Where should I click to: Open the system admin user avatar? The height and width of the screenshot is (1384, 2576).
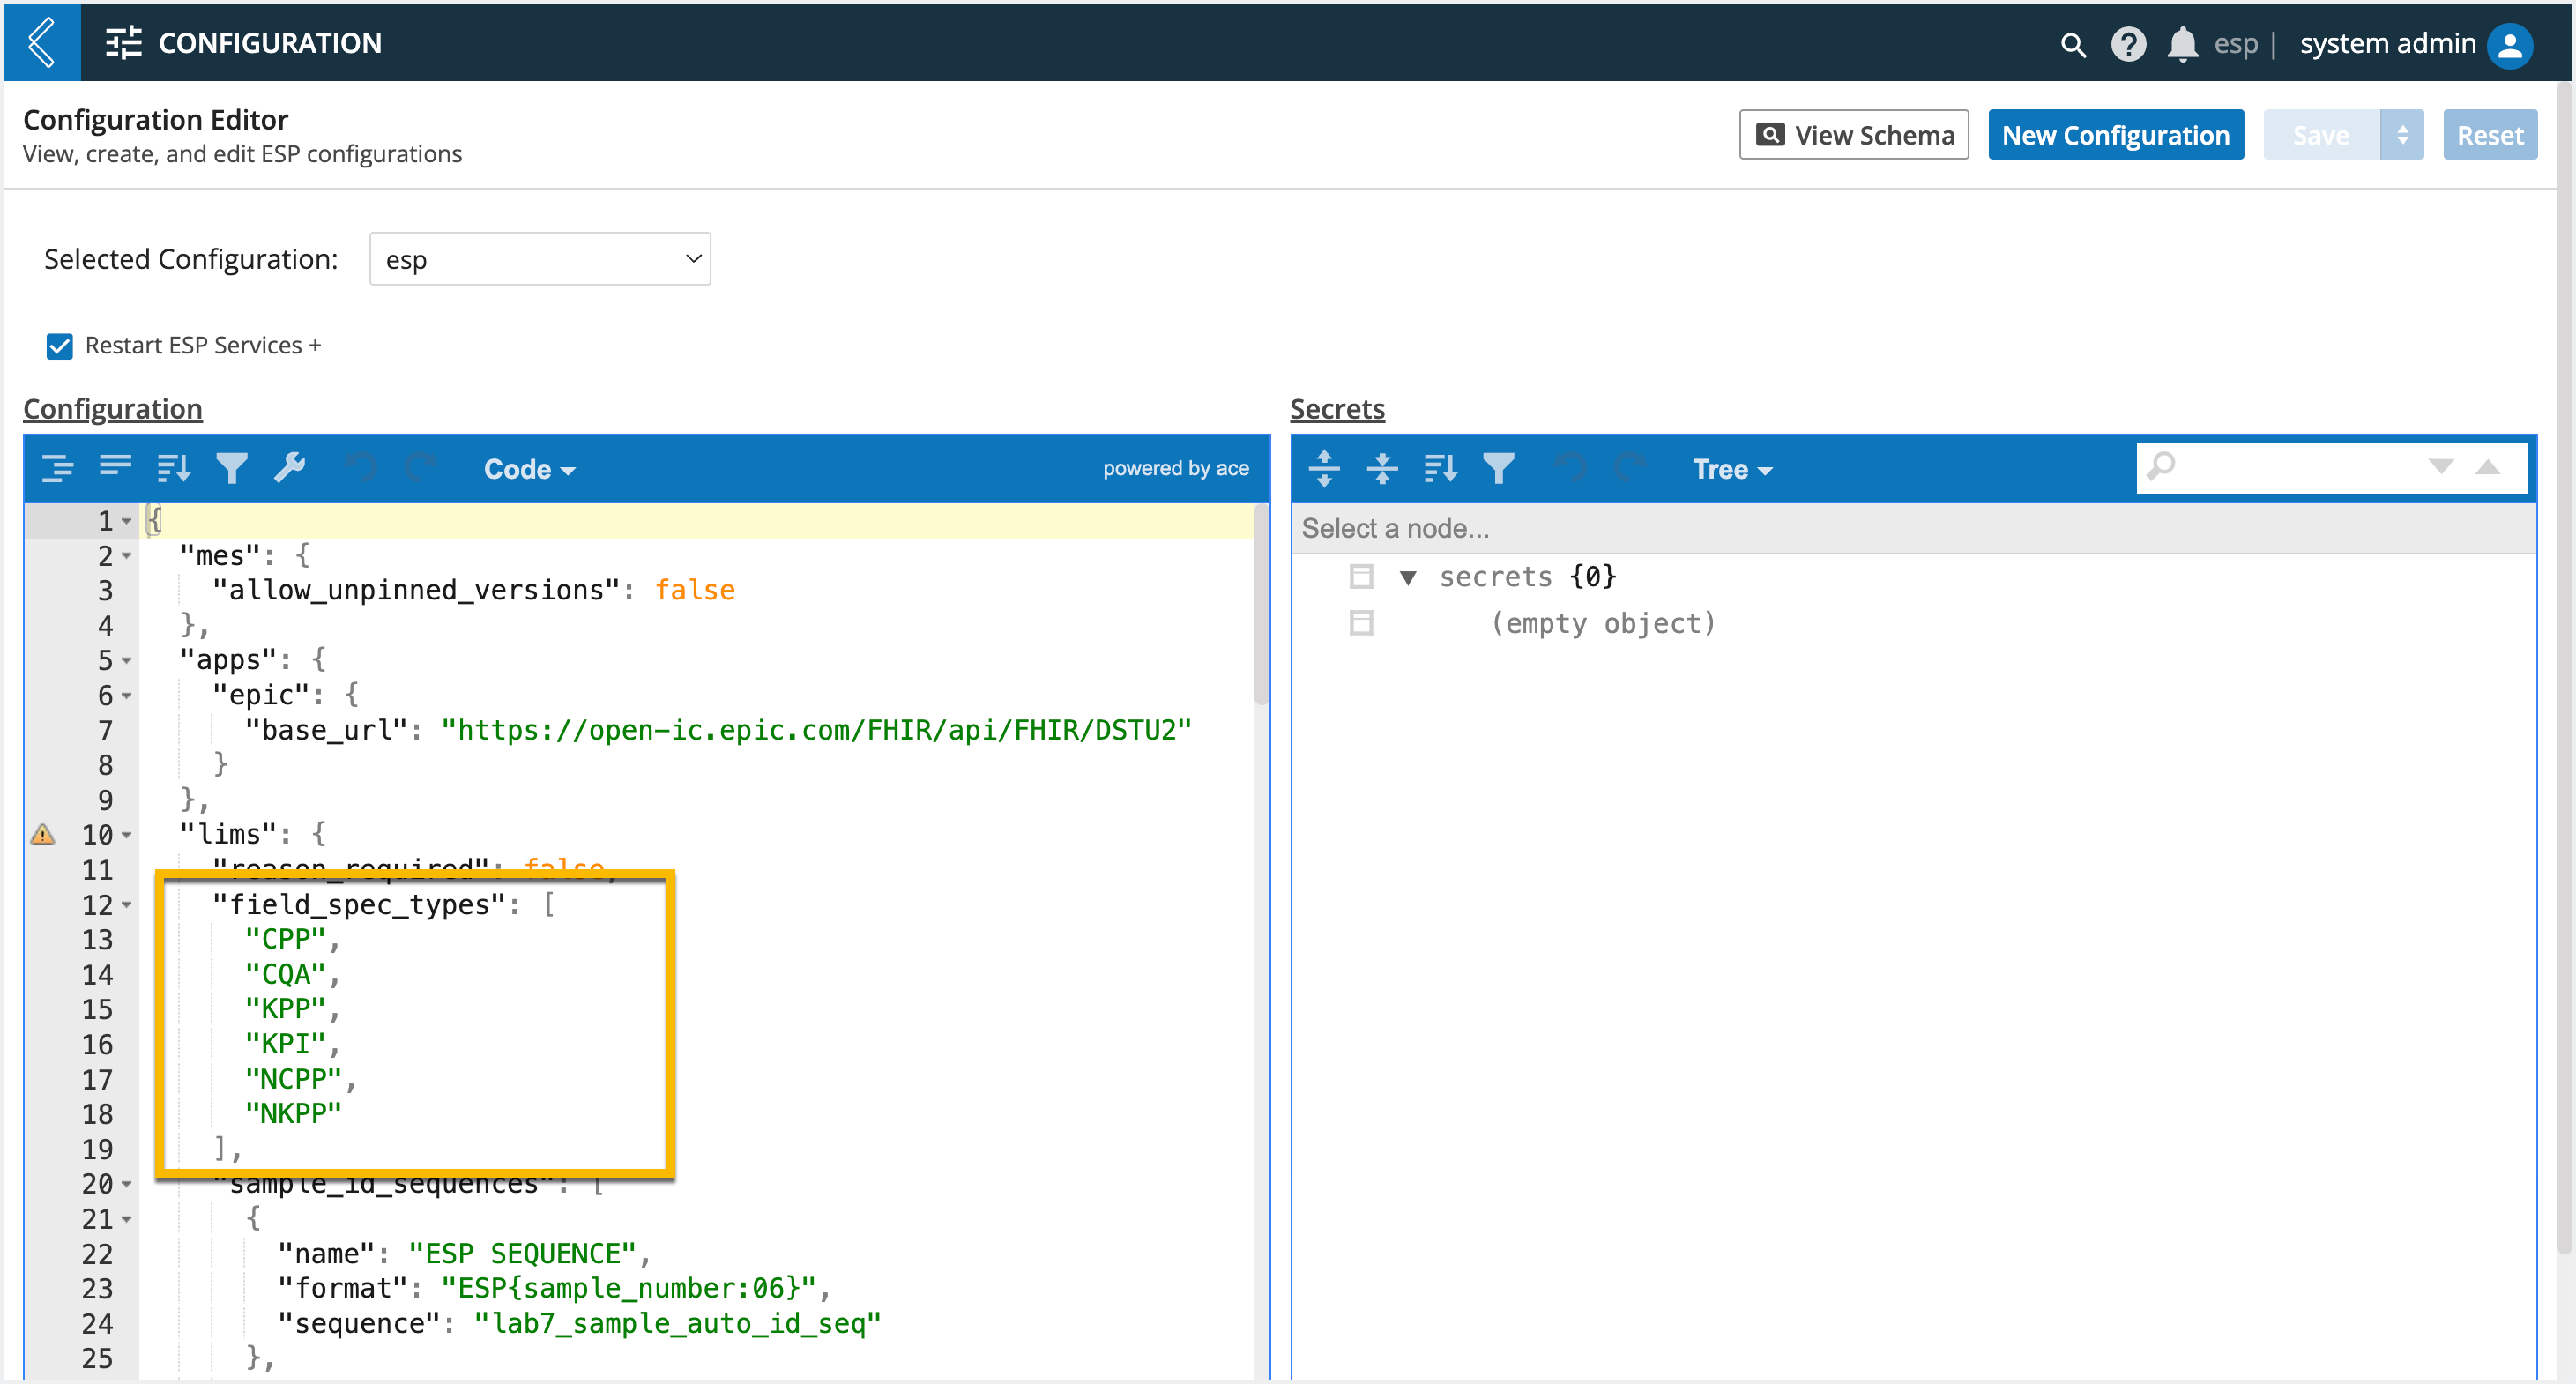2510,44
